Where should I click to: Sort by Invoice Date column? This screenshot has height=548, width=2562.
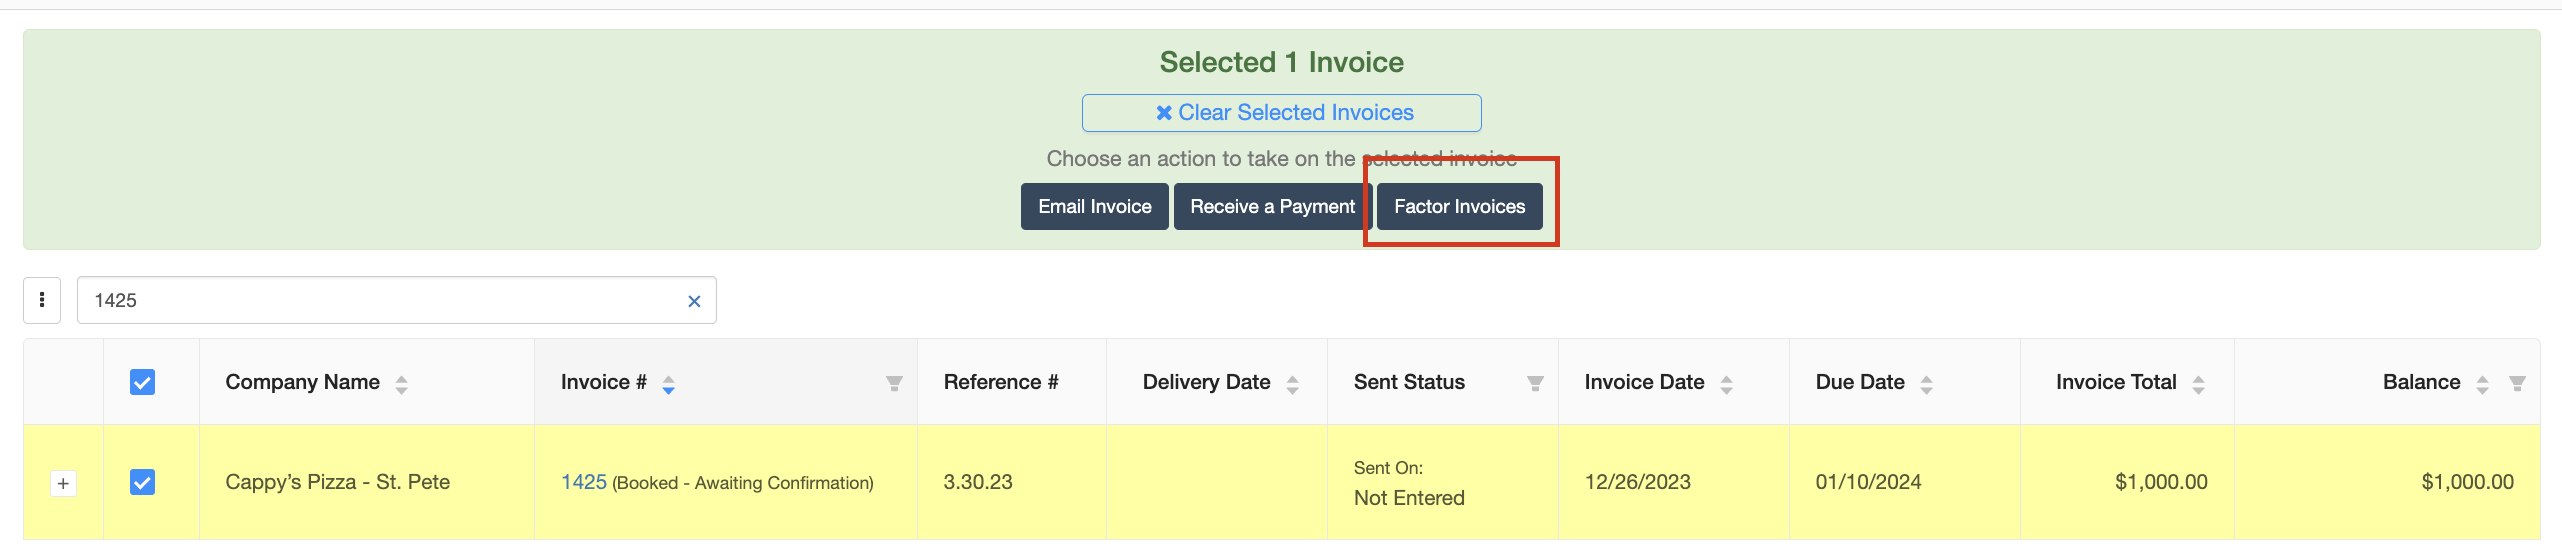[1726, 384]
